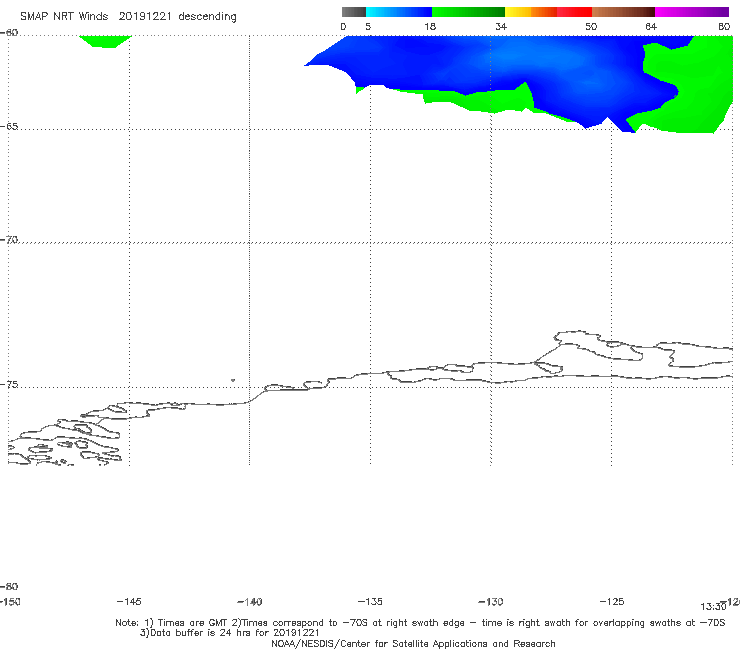Click the red segment of the color bar
The width and height of the screenshot is (740, 650).
click(574, 12)
